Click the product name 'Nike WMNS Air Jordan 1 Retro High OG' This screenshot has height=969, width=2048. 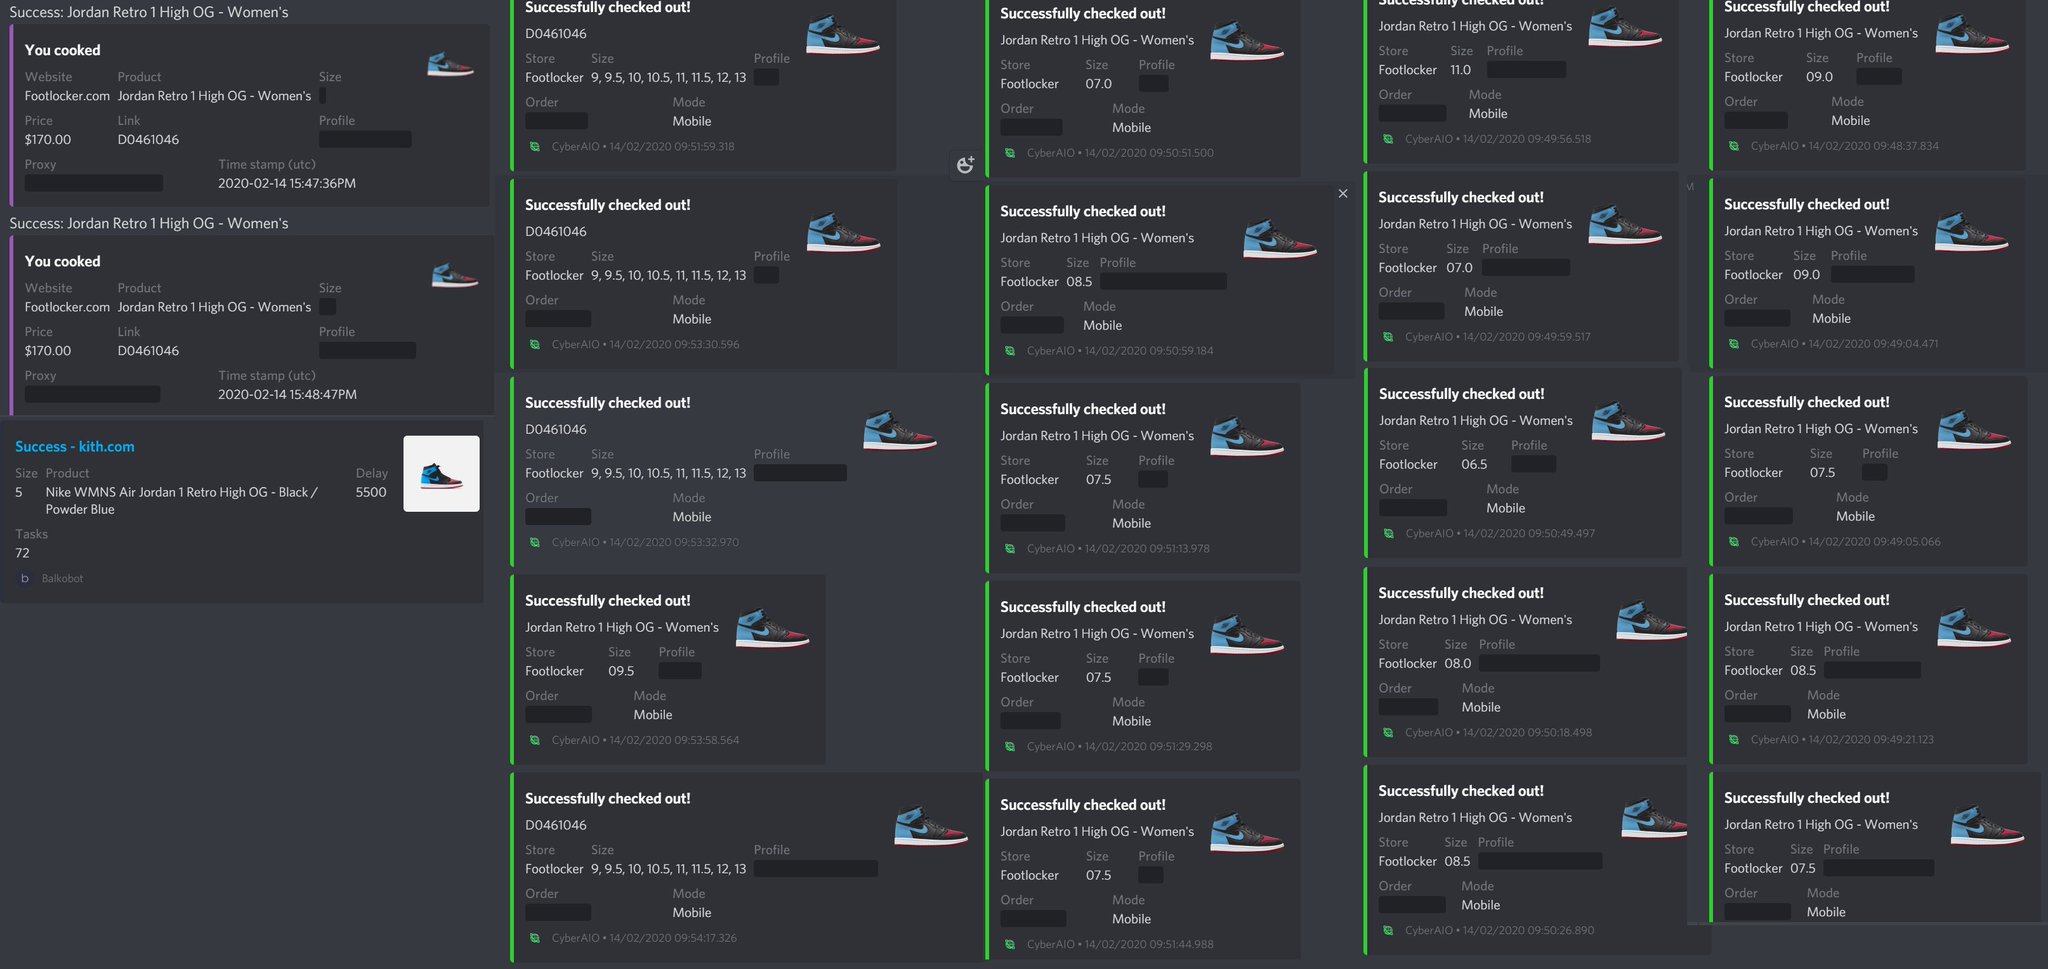(160, 493)
